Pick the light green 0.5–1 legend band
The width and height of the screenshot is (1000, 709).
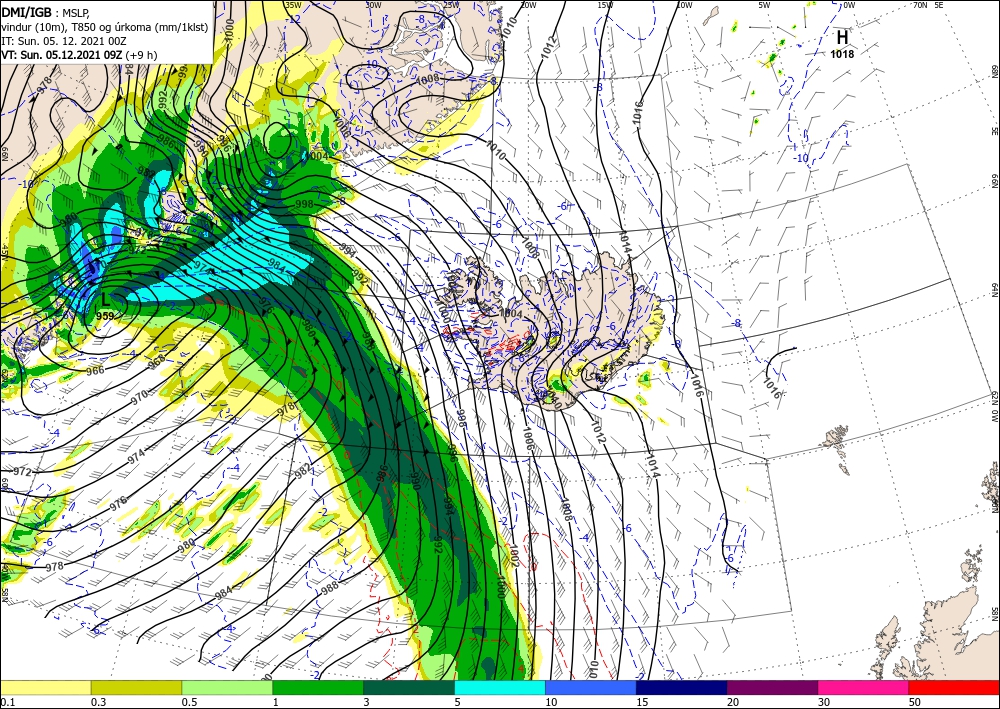[227, 687]
